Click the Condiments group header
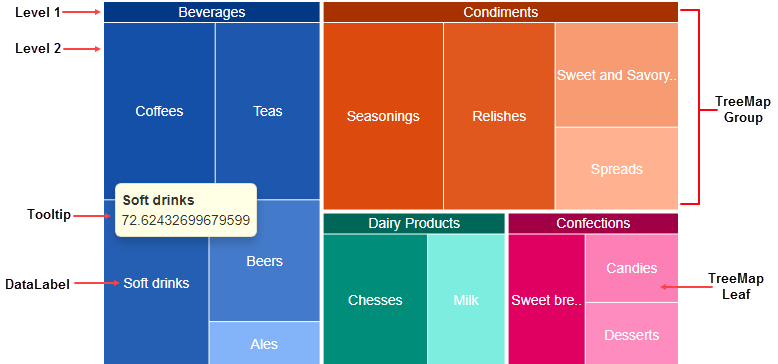778x364 pixels. (x=501, y=12)
